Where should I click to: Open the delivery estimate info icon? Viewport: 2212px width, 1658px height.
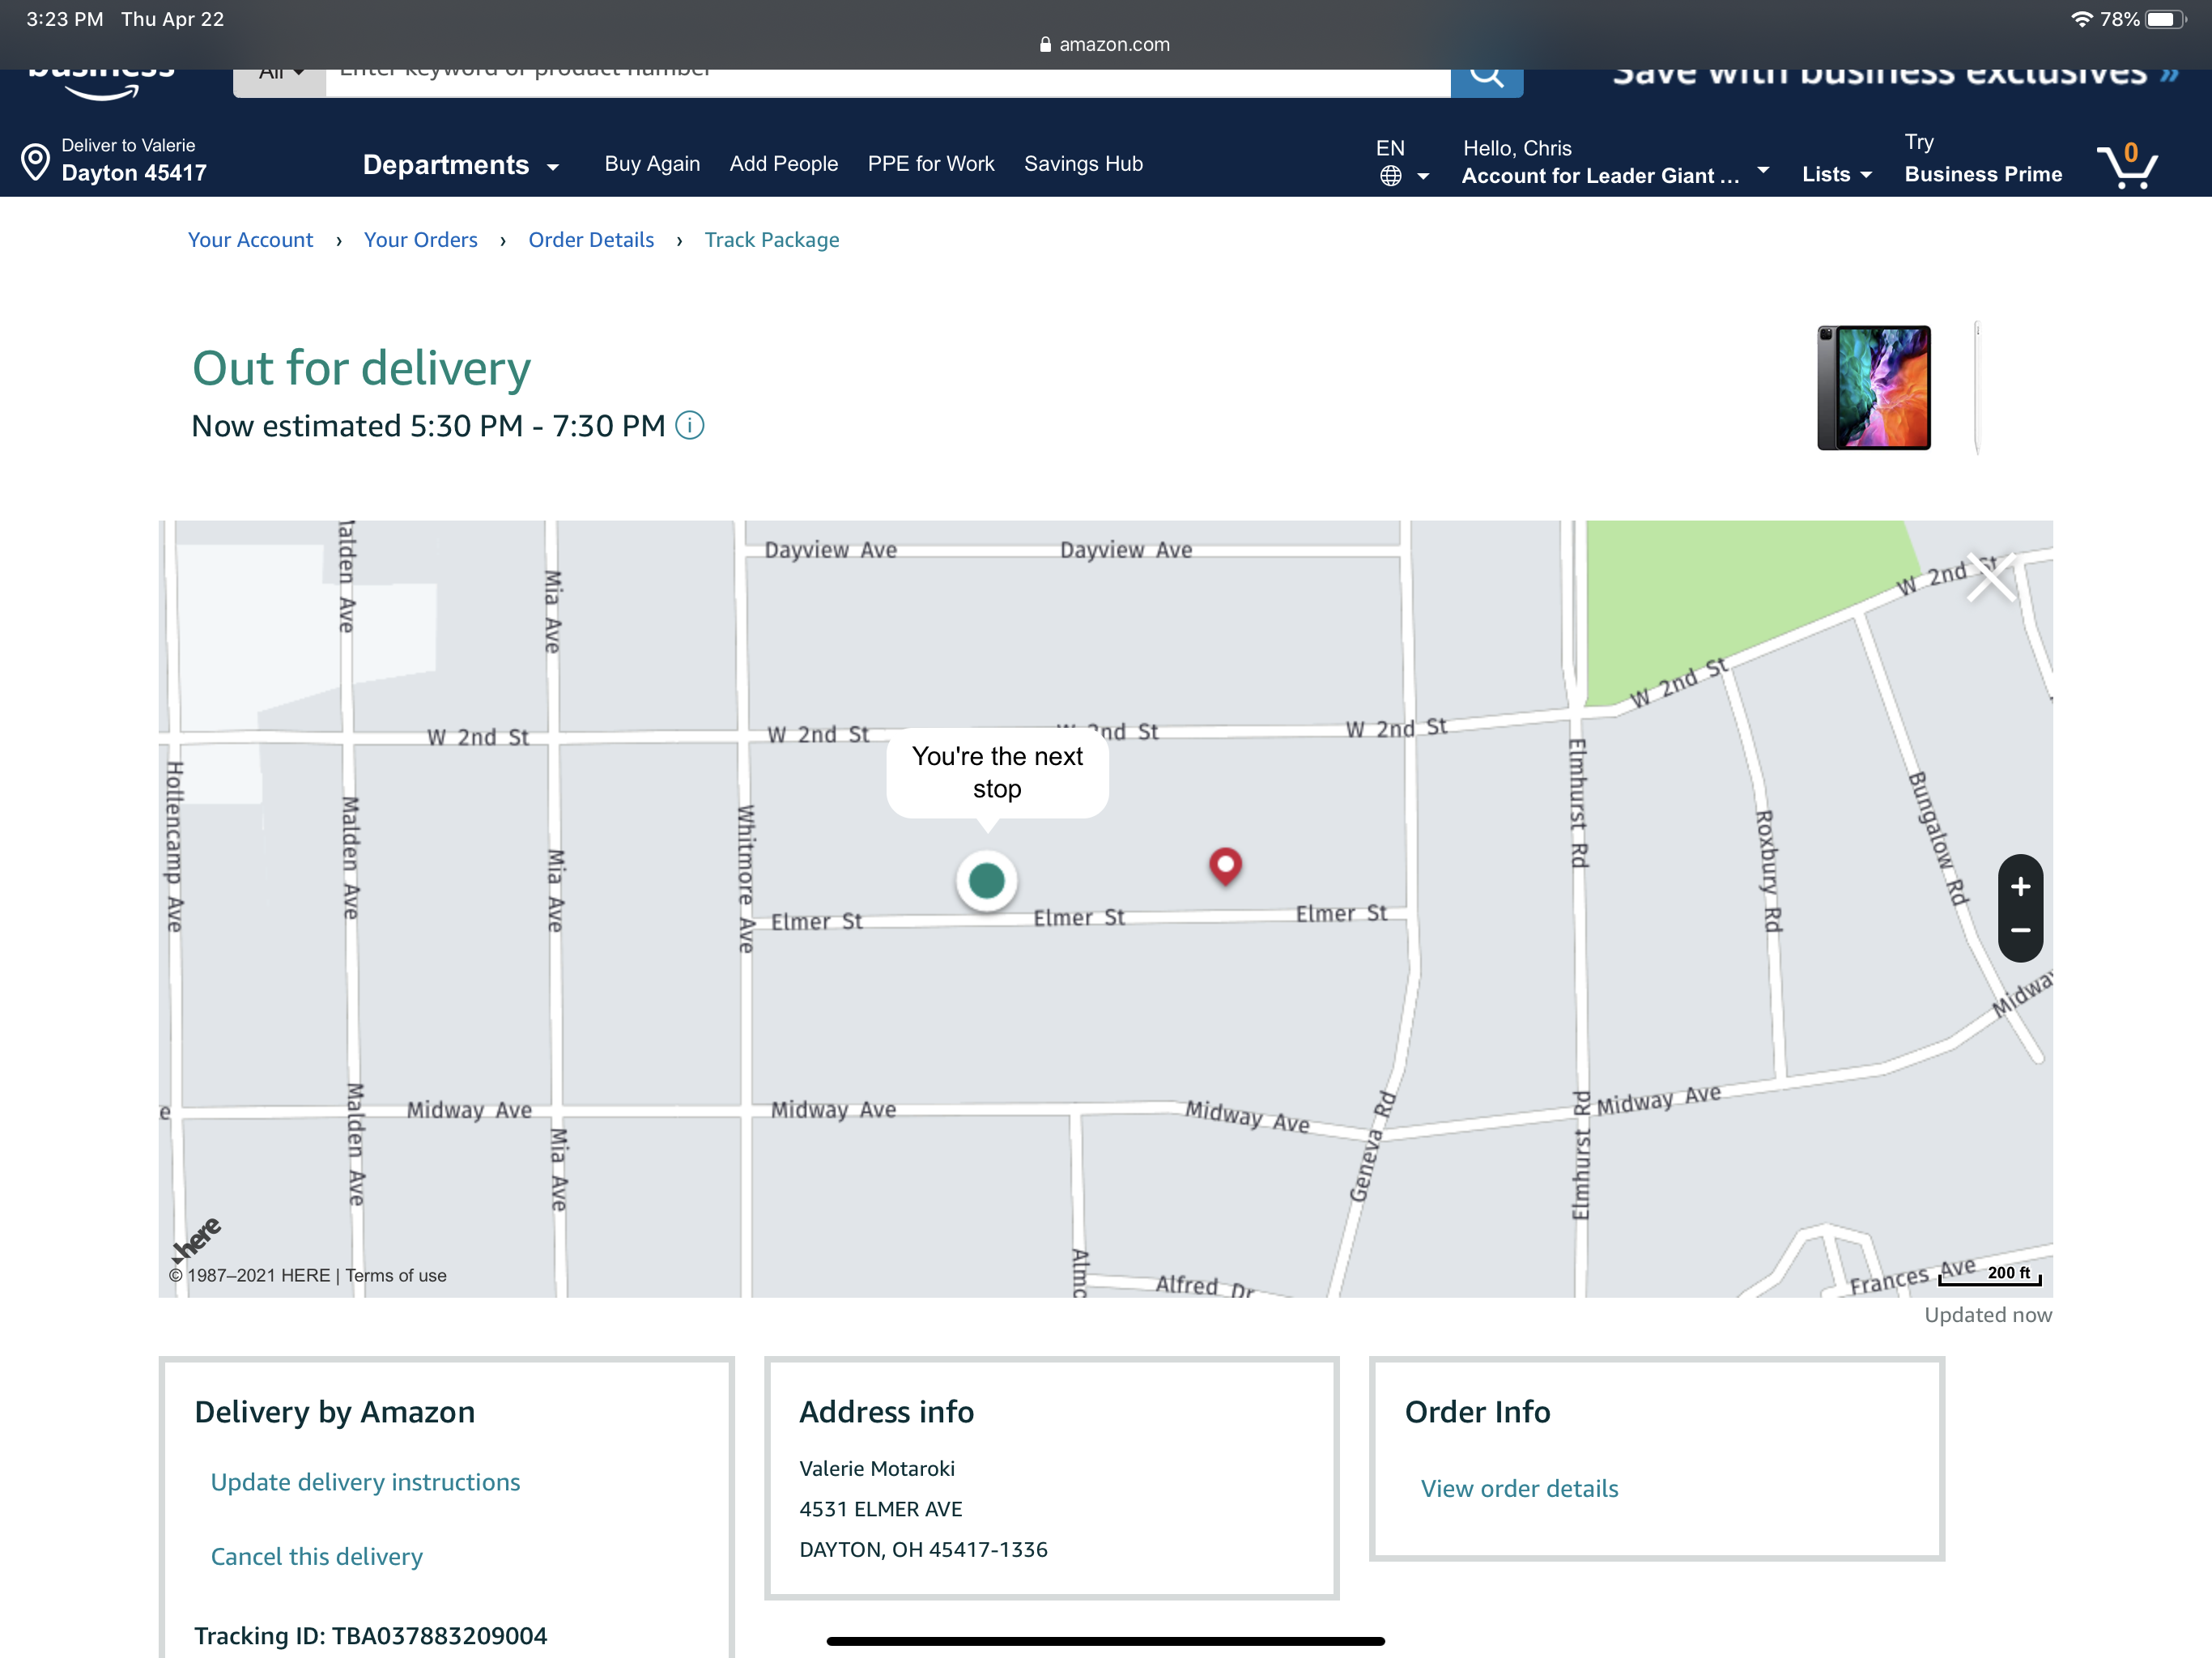(x=690, y=425)
